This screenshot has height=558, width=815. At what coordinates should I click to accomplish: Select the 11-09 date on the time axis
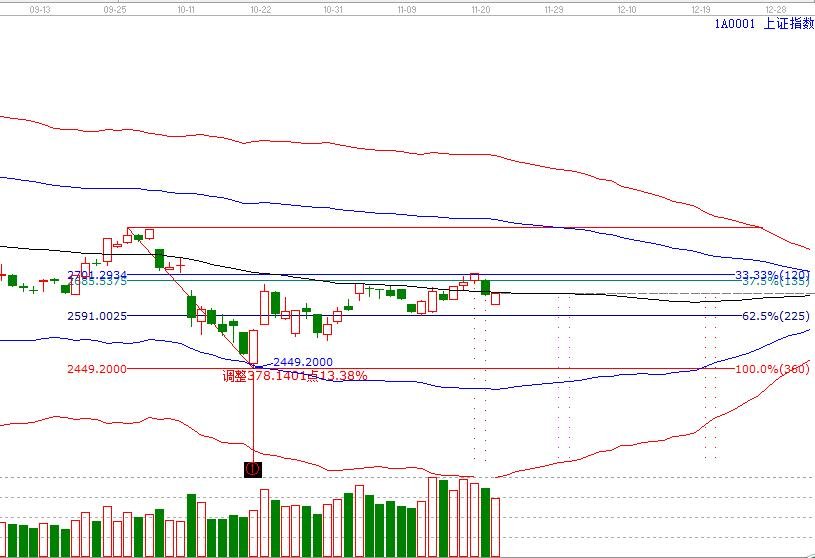(x=406, y=7)
